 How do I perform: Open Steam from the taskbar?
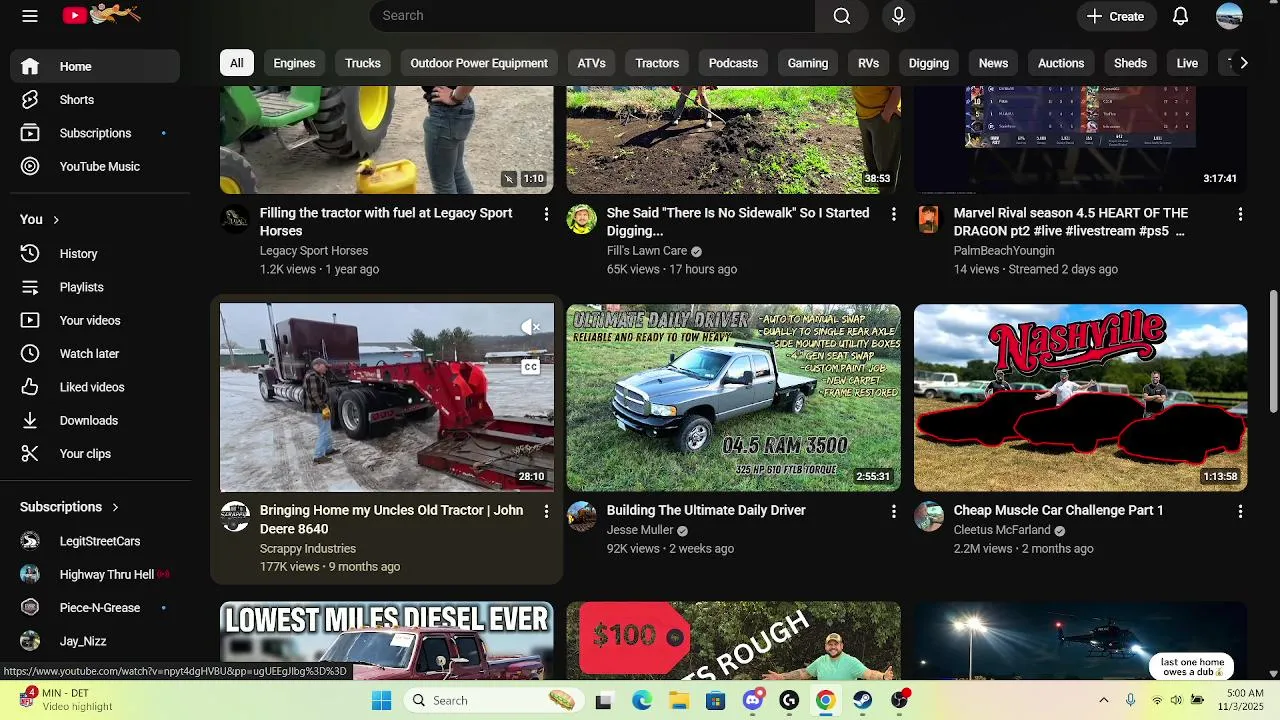pos(863,700)
